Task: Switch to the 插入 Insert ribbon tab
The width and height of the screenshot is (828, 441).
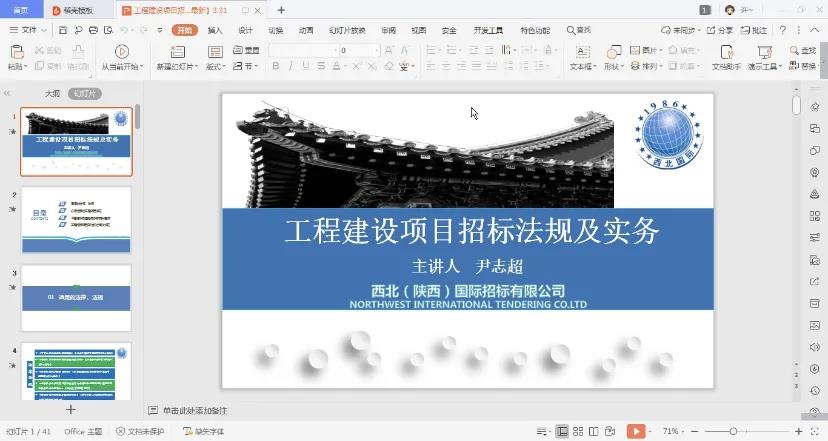Action: tap(215, 30)
